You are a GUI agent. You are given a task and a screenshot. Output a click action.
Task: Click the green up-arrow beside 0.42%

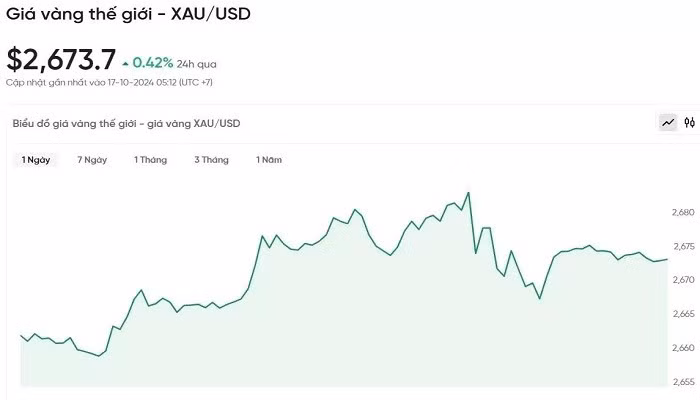[125, 63]
